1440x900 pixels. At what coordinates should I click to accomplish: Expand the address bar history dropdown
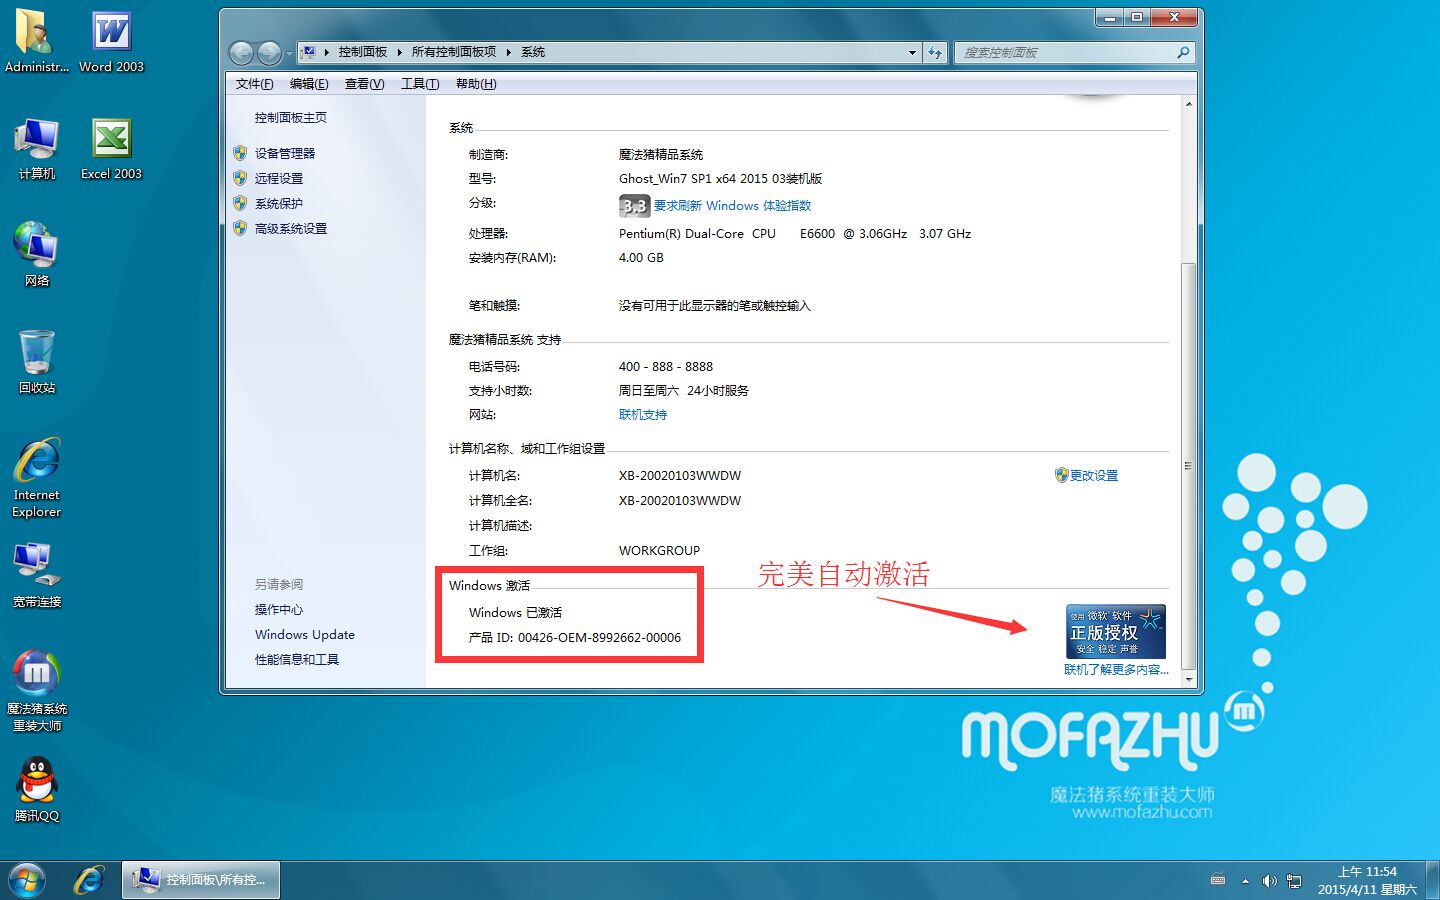tap(911, 52)
